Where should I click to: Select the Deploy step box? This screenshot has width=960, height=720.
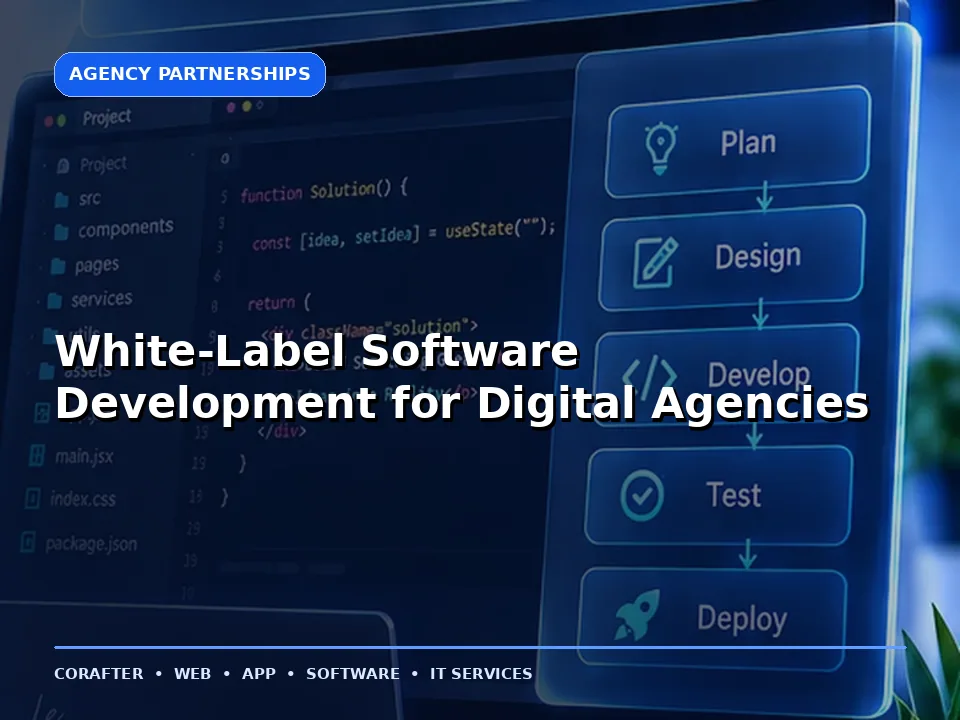pos(712,618)
